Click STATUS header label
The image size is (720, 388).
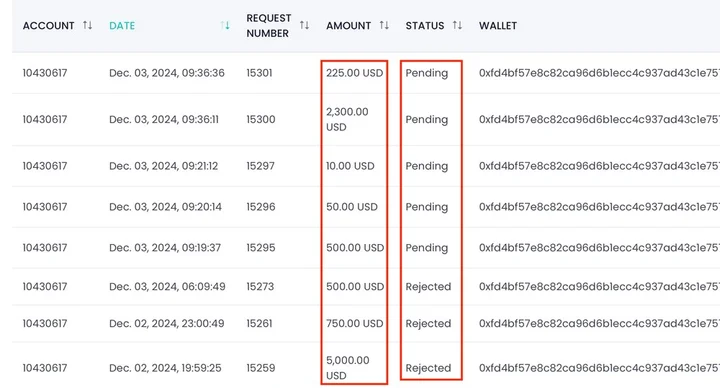(x=424, y=26)
